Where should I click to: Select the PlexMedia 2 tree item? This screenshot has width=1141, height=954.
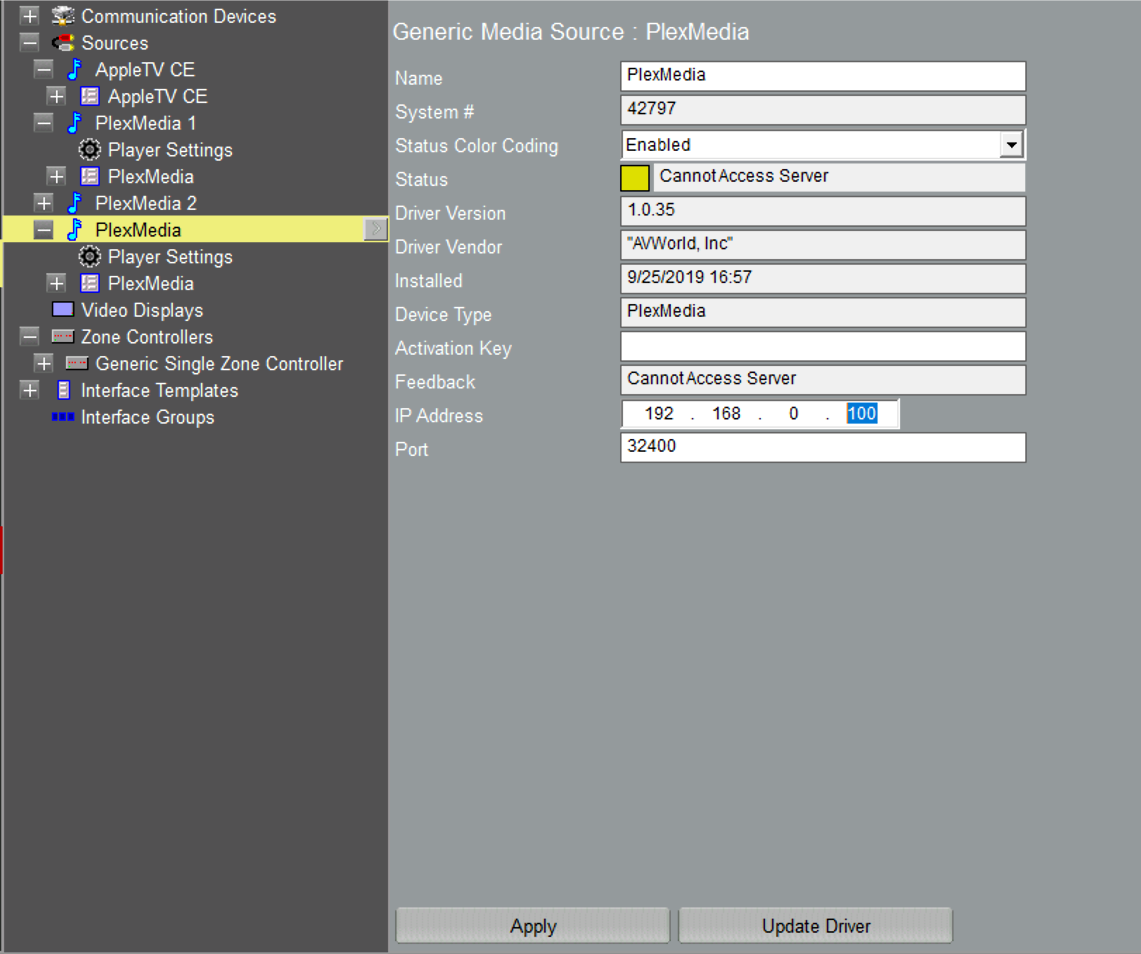click(146, 203)
